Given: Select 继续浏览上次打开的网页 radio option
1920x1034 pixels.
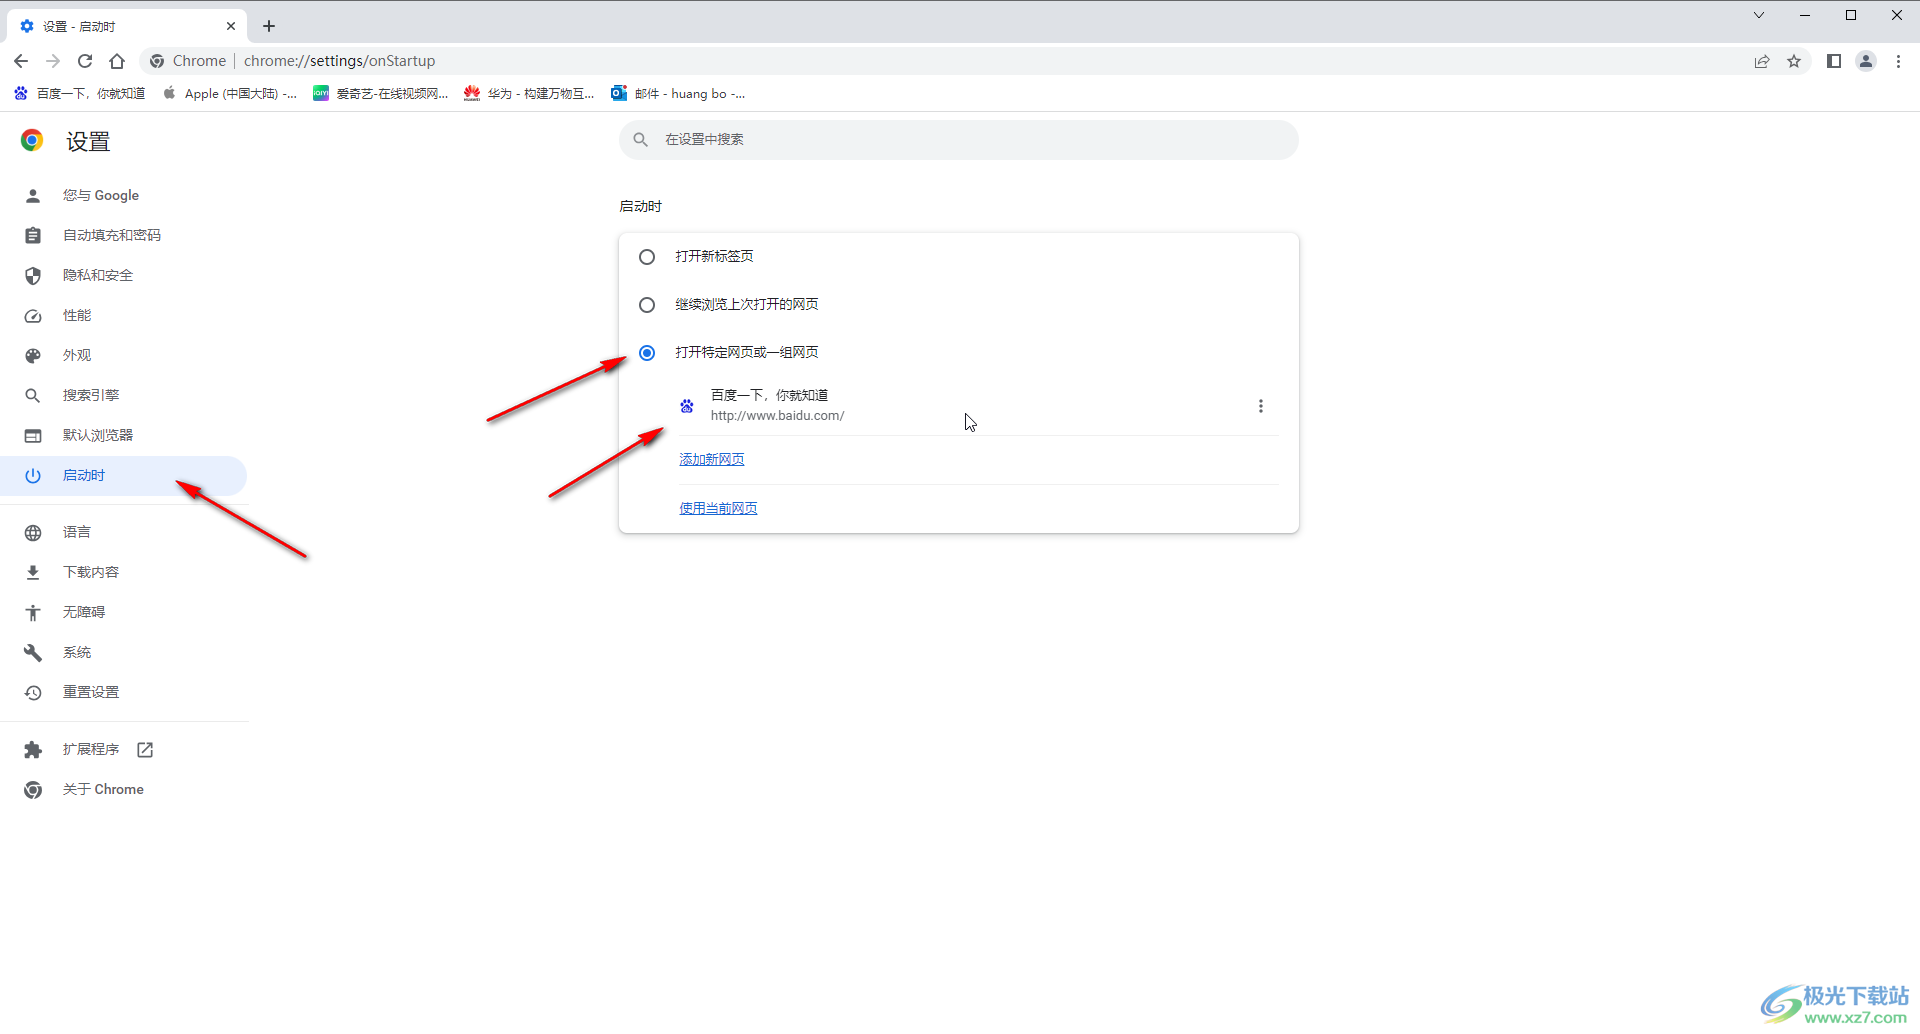Looking at the screenshot, I should [647, 305].
